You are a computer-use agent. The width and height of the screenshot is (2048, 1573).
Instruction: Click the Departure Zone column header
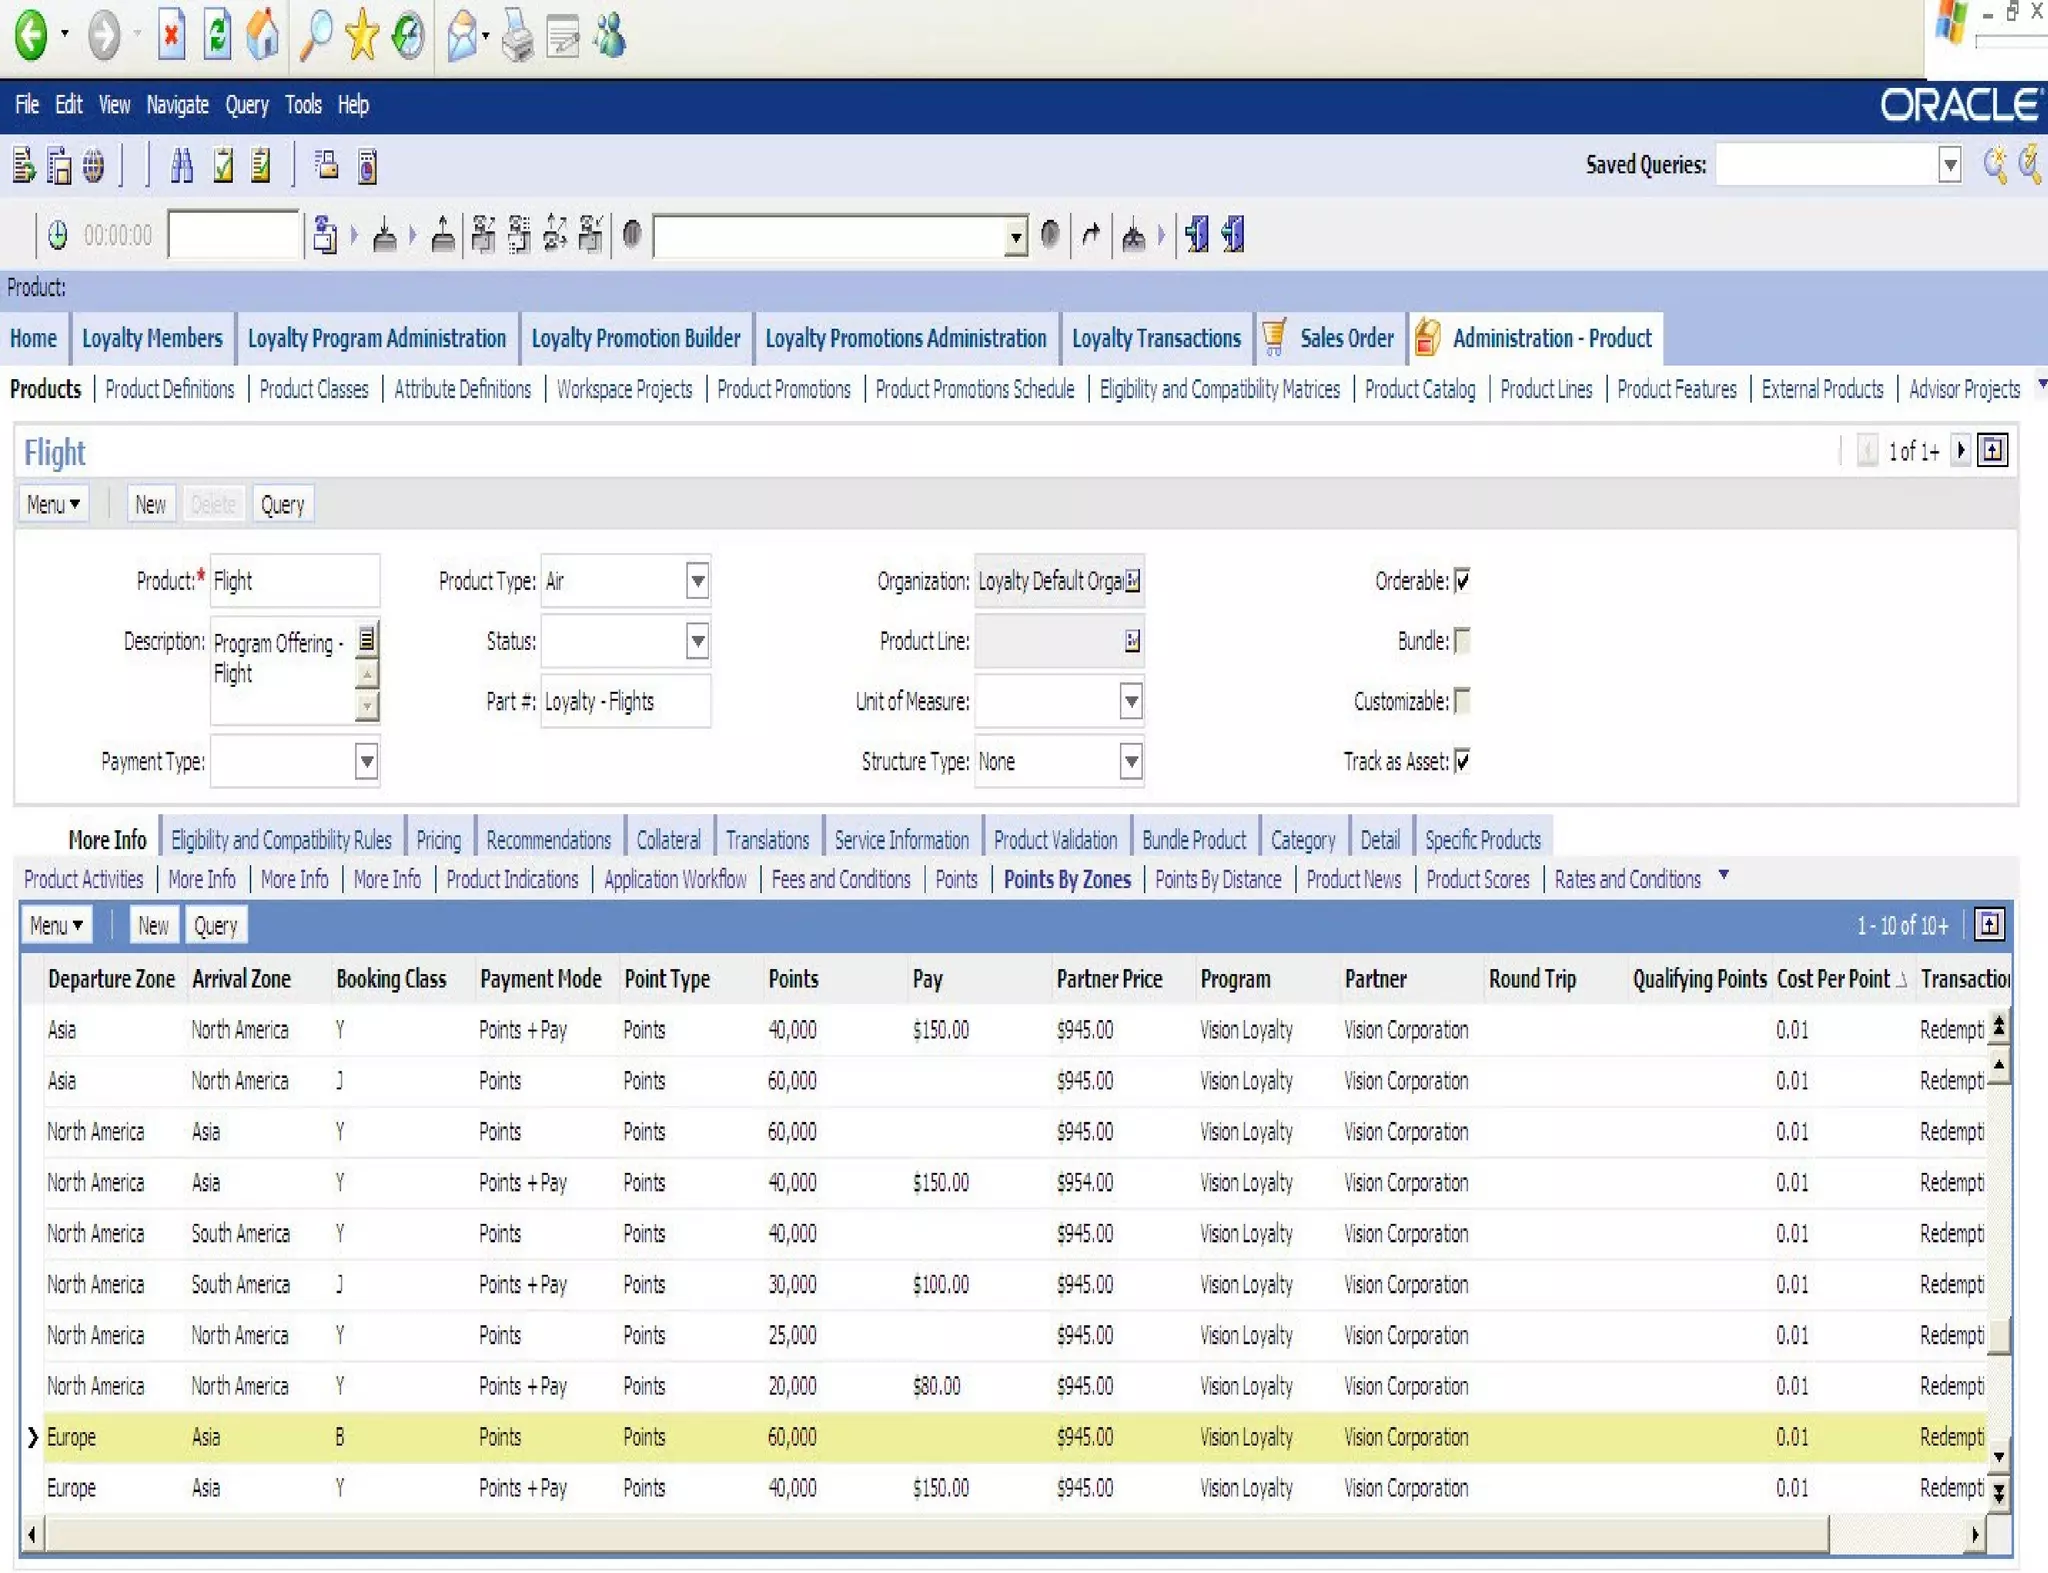[x=111, y=979]
